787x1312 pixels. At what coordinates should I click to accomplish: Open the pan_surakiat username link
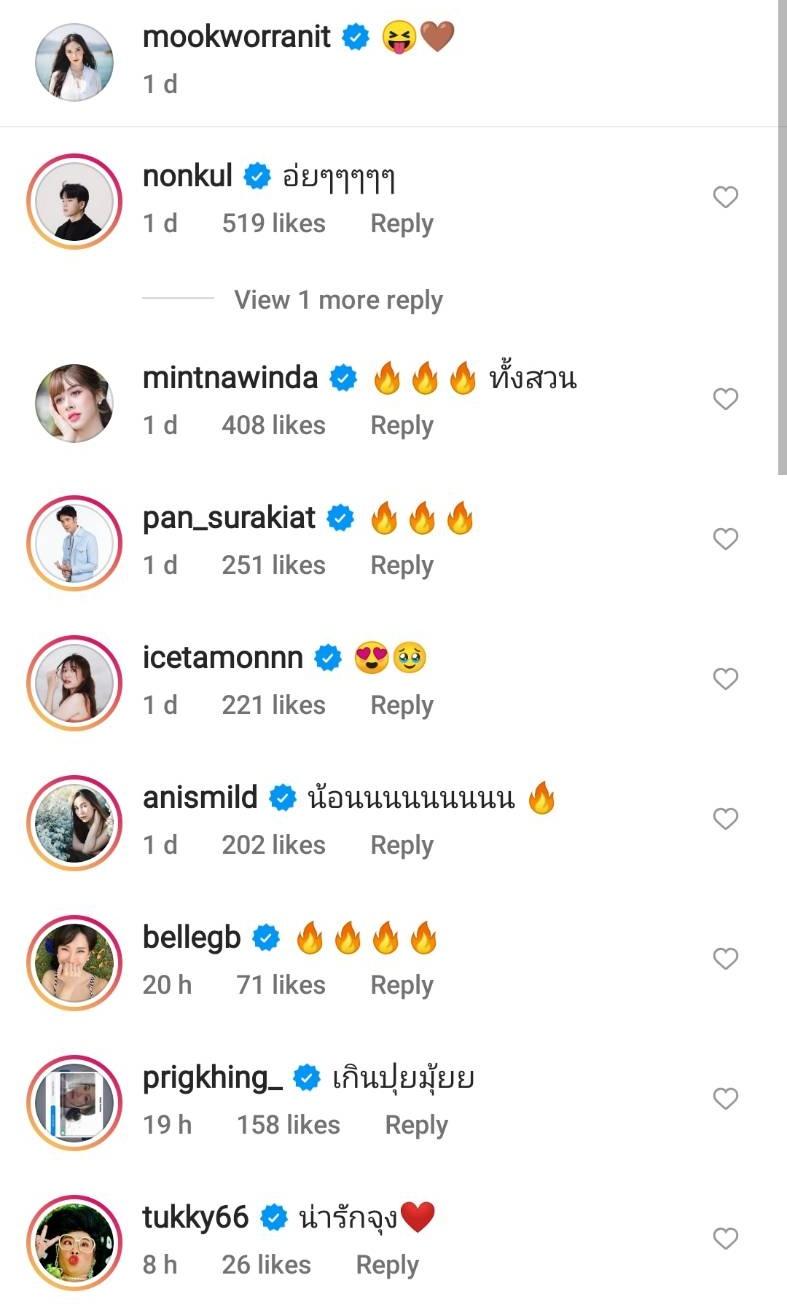click(x=229, y=518)
